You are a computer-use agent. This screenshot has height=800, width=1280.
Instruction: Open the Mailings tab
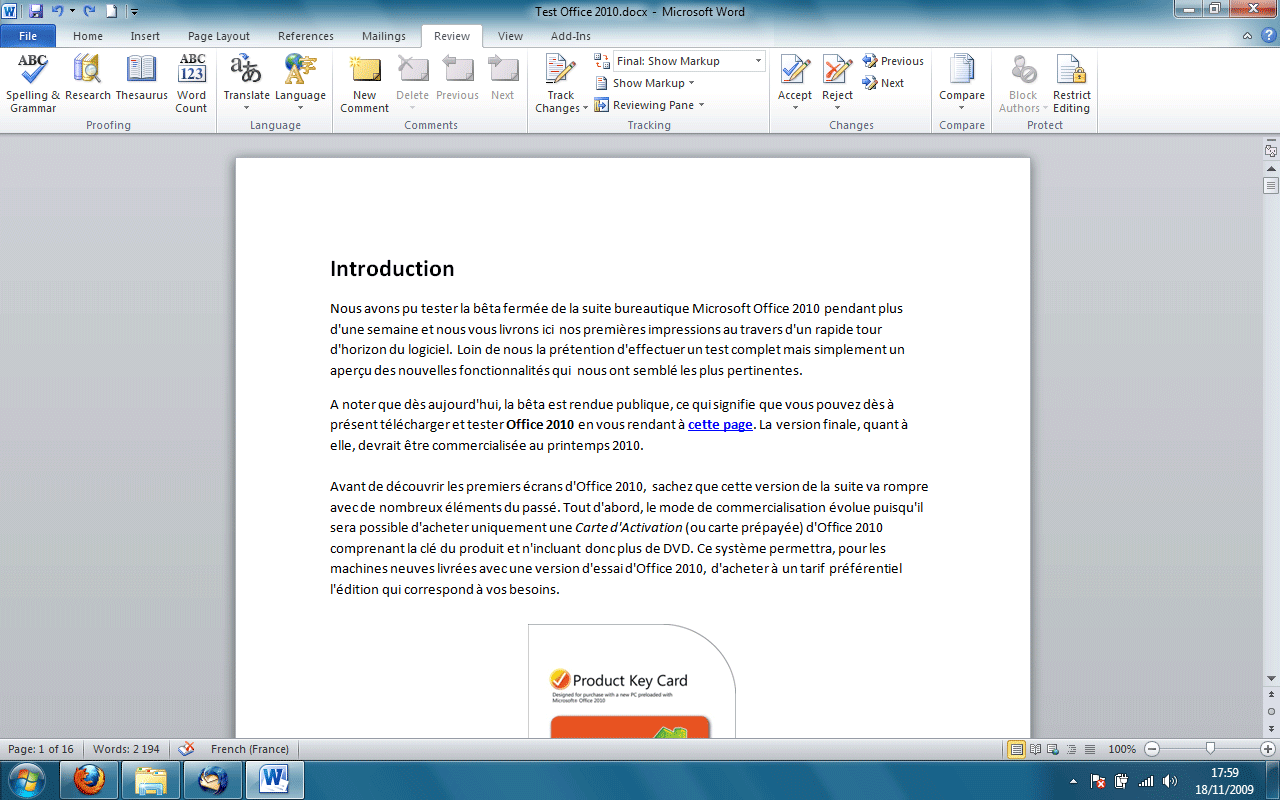[384, 36]
